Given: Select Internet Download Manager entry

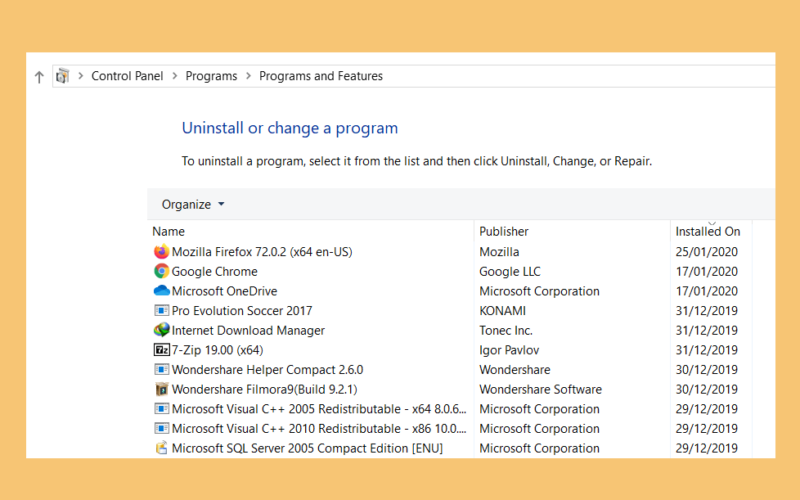Looking at the screenshot, I should click(248, 330).
